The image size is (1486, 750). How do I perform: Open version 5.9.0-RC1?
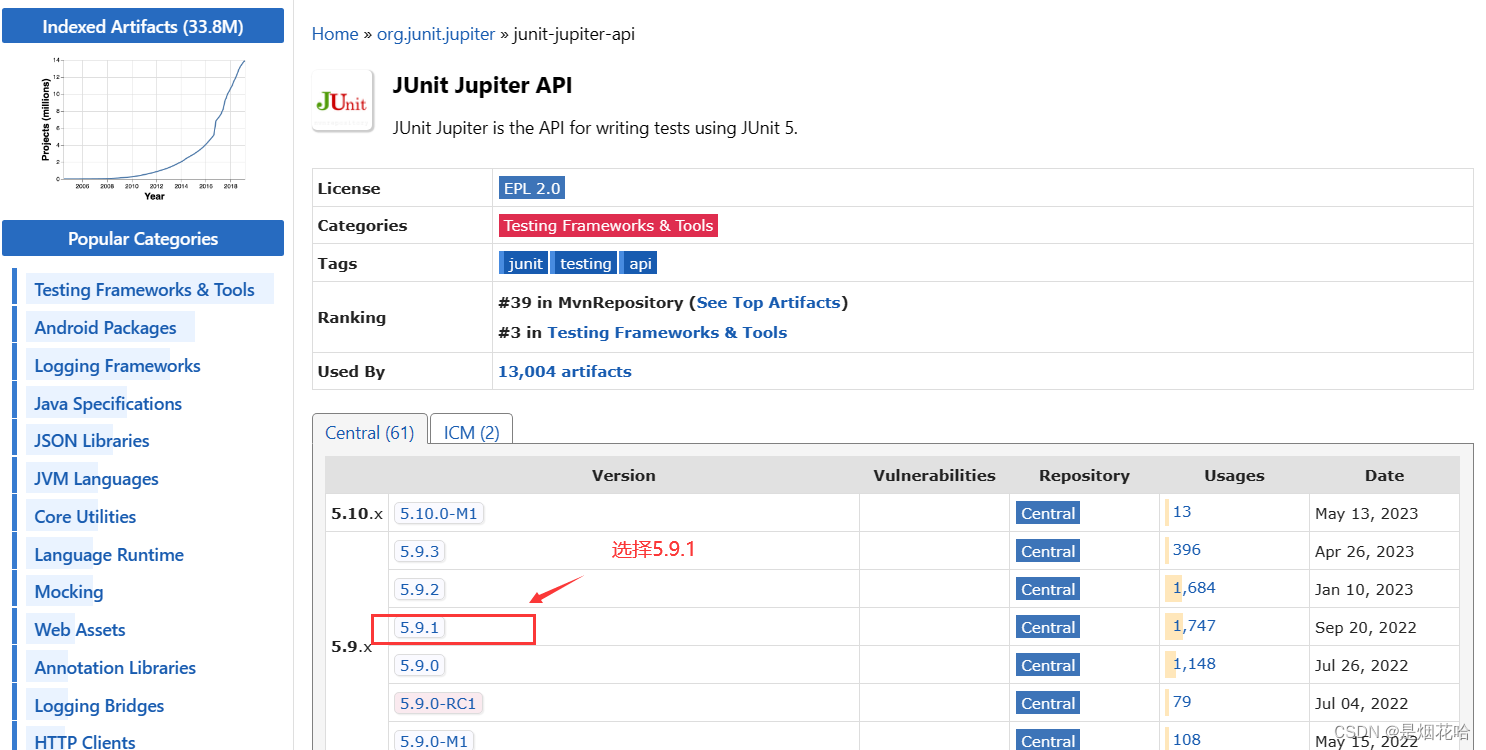(x=438, y=703)
